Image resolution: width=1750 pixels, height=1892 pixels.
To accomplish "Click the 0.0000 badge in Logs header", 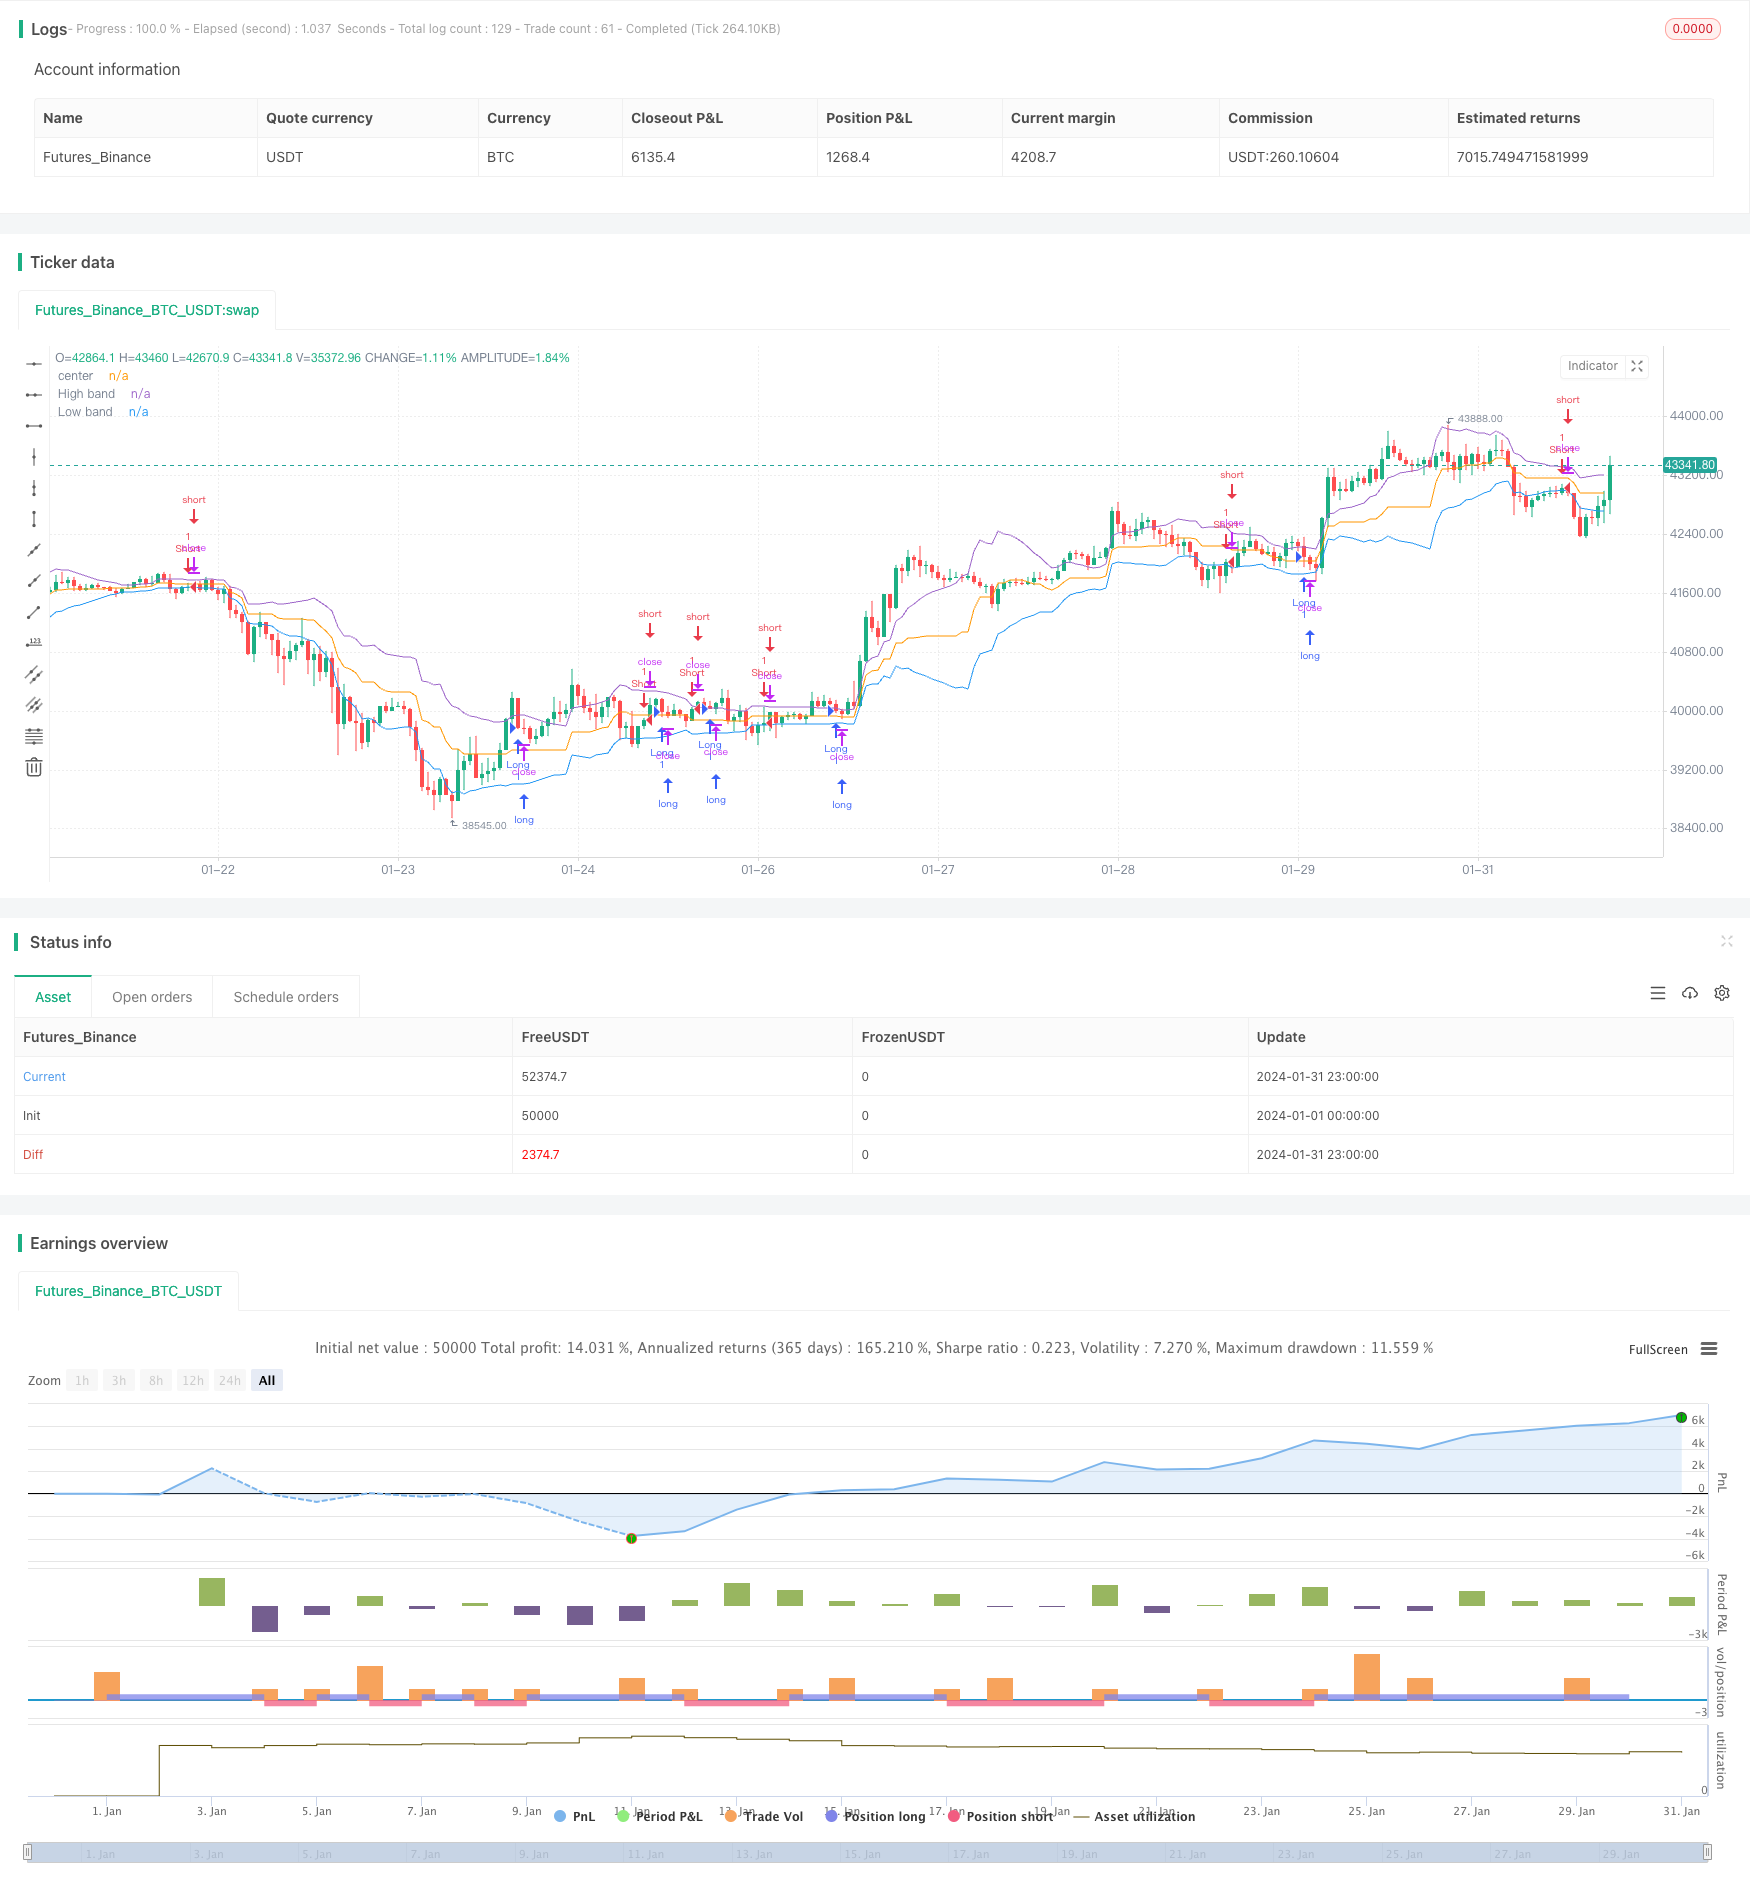I will [1692, 29].
